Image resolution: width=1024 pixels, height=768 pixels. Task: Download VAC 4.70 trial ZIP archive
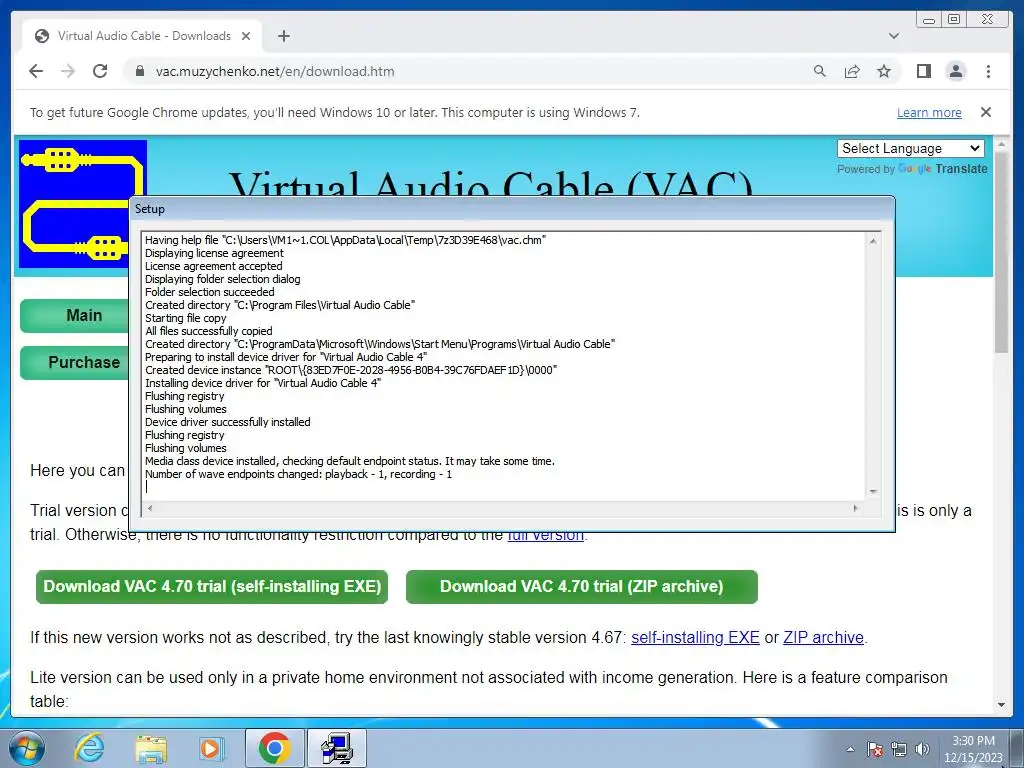[x=582, y=586]
